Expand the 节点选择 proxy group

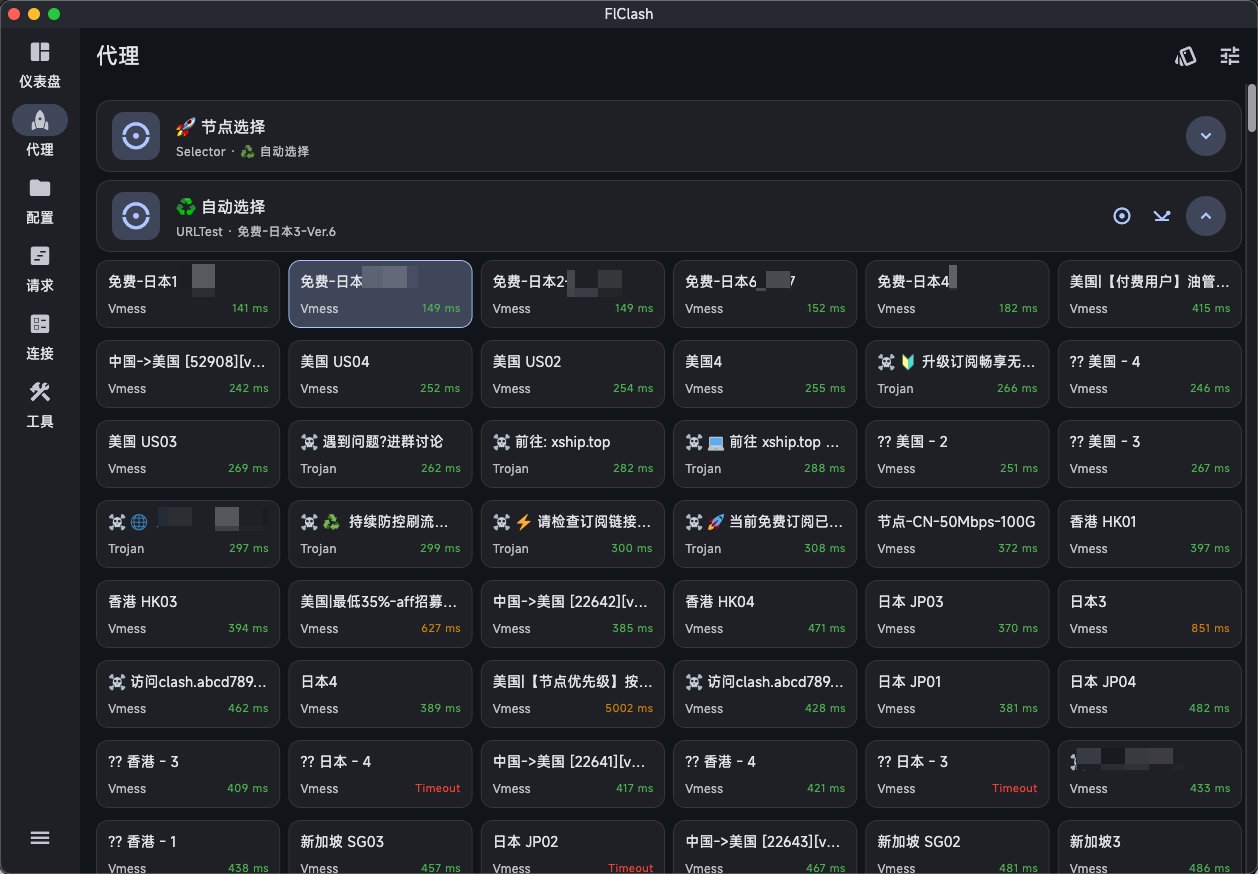[1205, 136]
